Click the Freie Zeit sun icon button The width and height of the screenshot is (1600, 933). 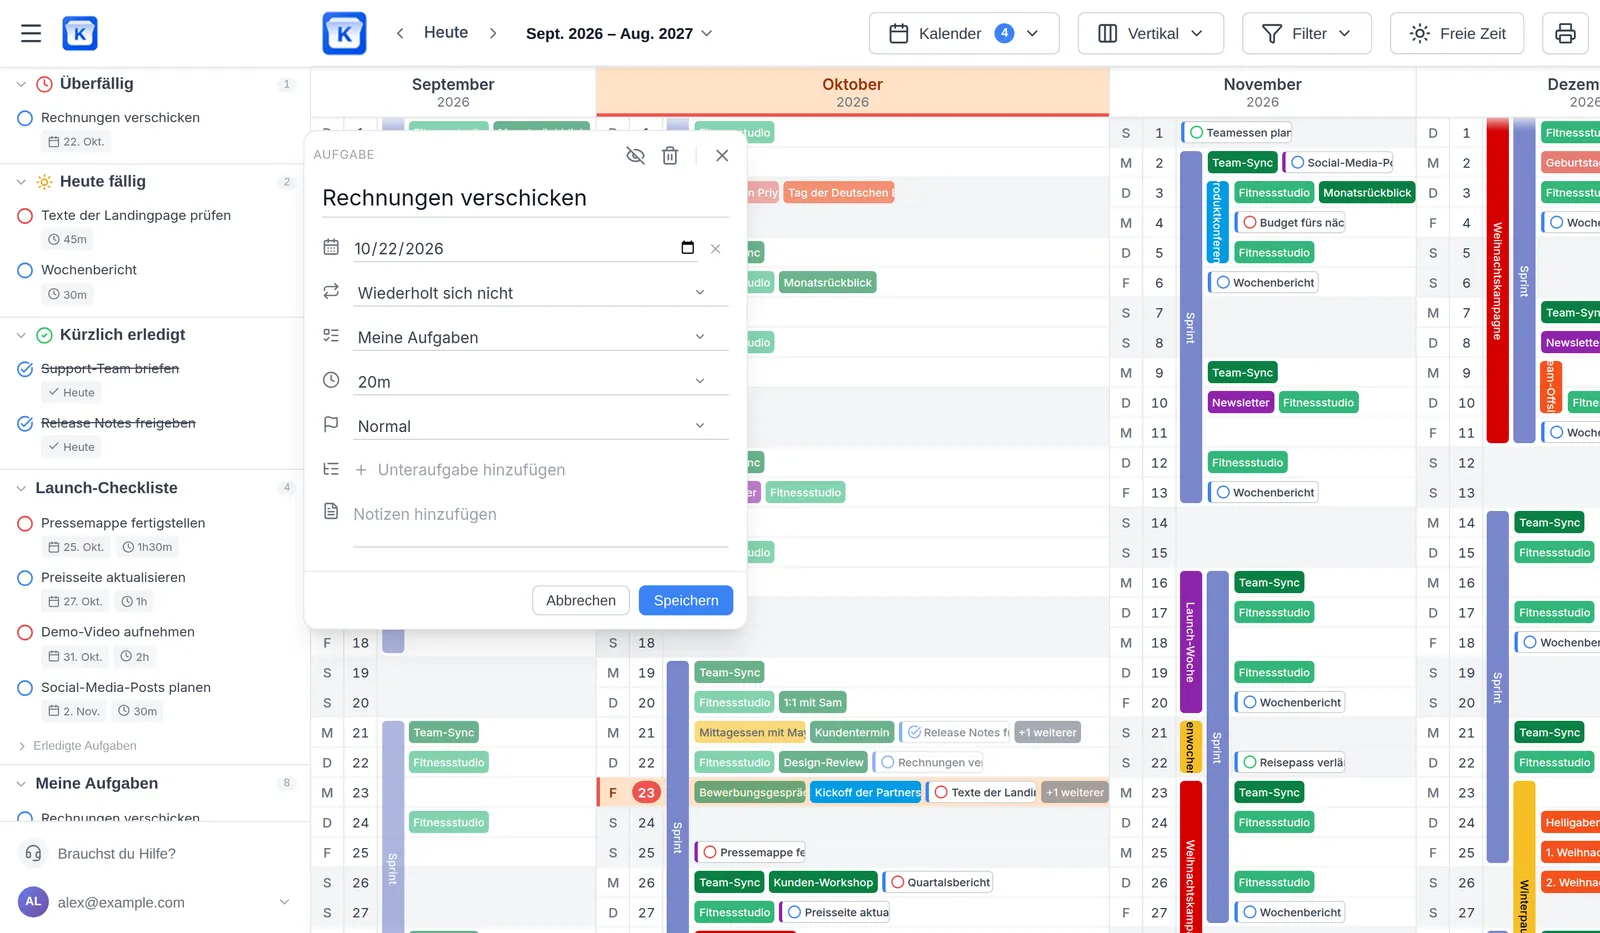pyautogui.click(x=1457, y=33)
